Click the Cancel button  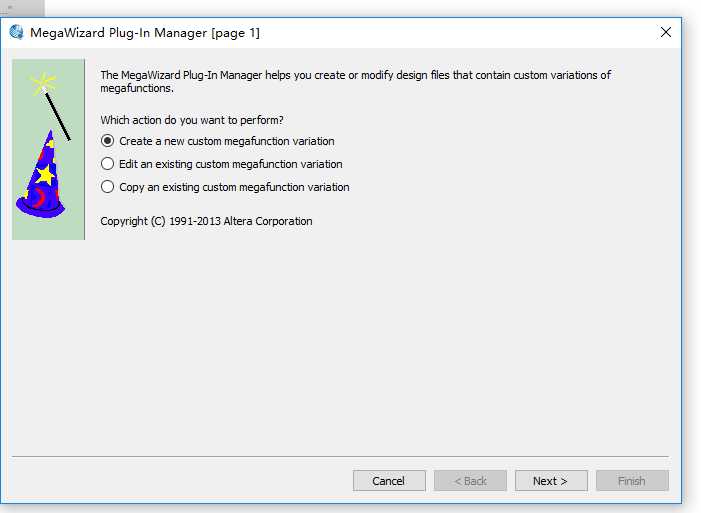point(389,481)
